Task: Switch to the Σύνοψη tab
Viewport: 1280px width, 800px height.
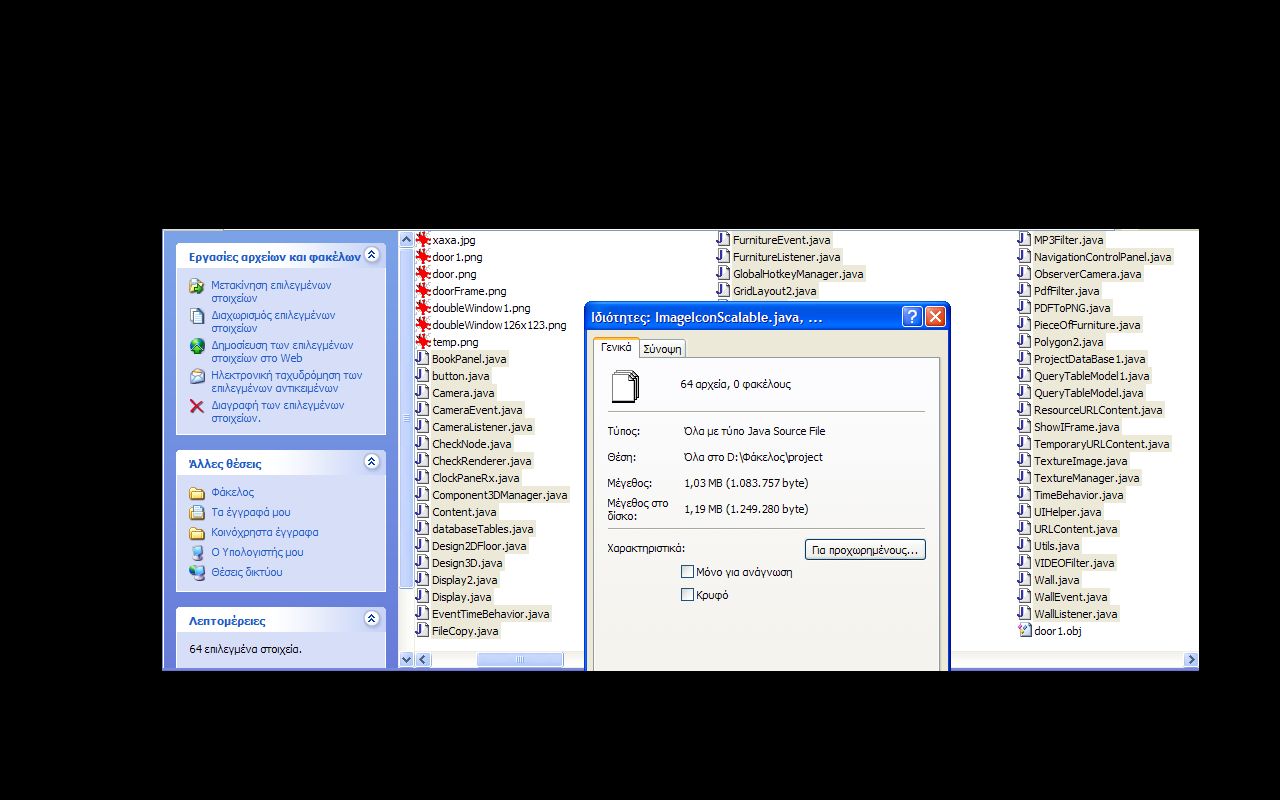Action: pyautogui.click(x=662, y=348)
